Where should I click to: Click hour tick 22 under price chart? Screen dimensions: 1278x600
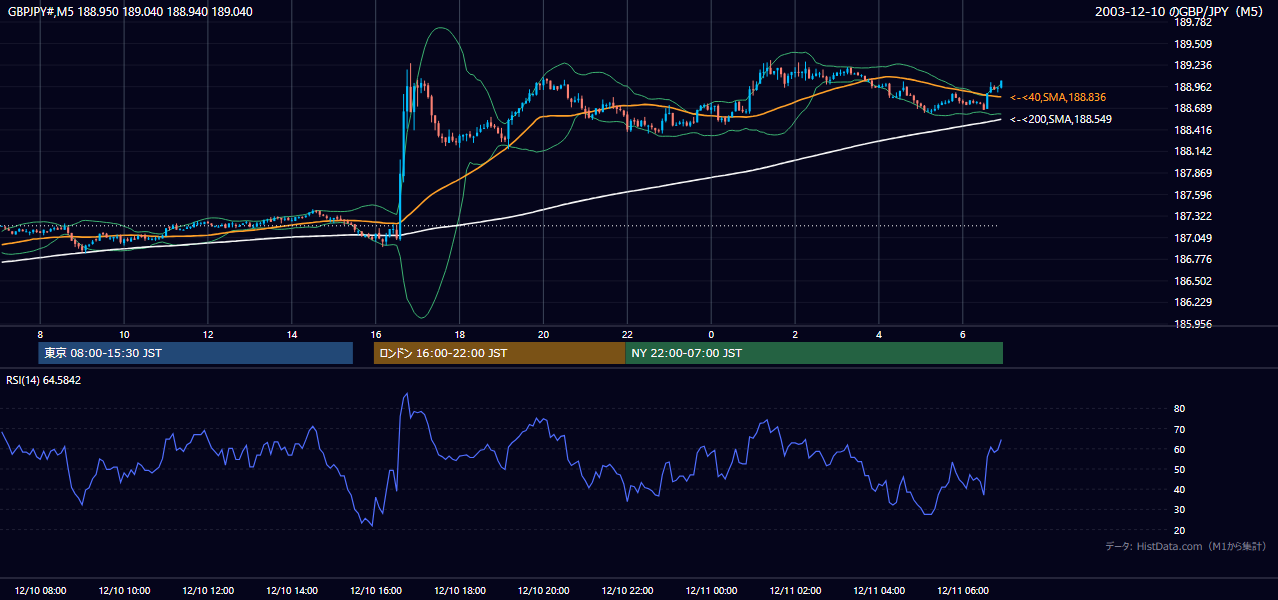point(627,334)
